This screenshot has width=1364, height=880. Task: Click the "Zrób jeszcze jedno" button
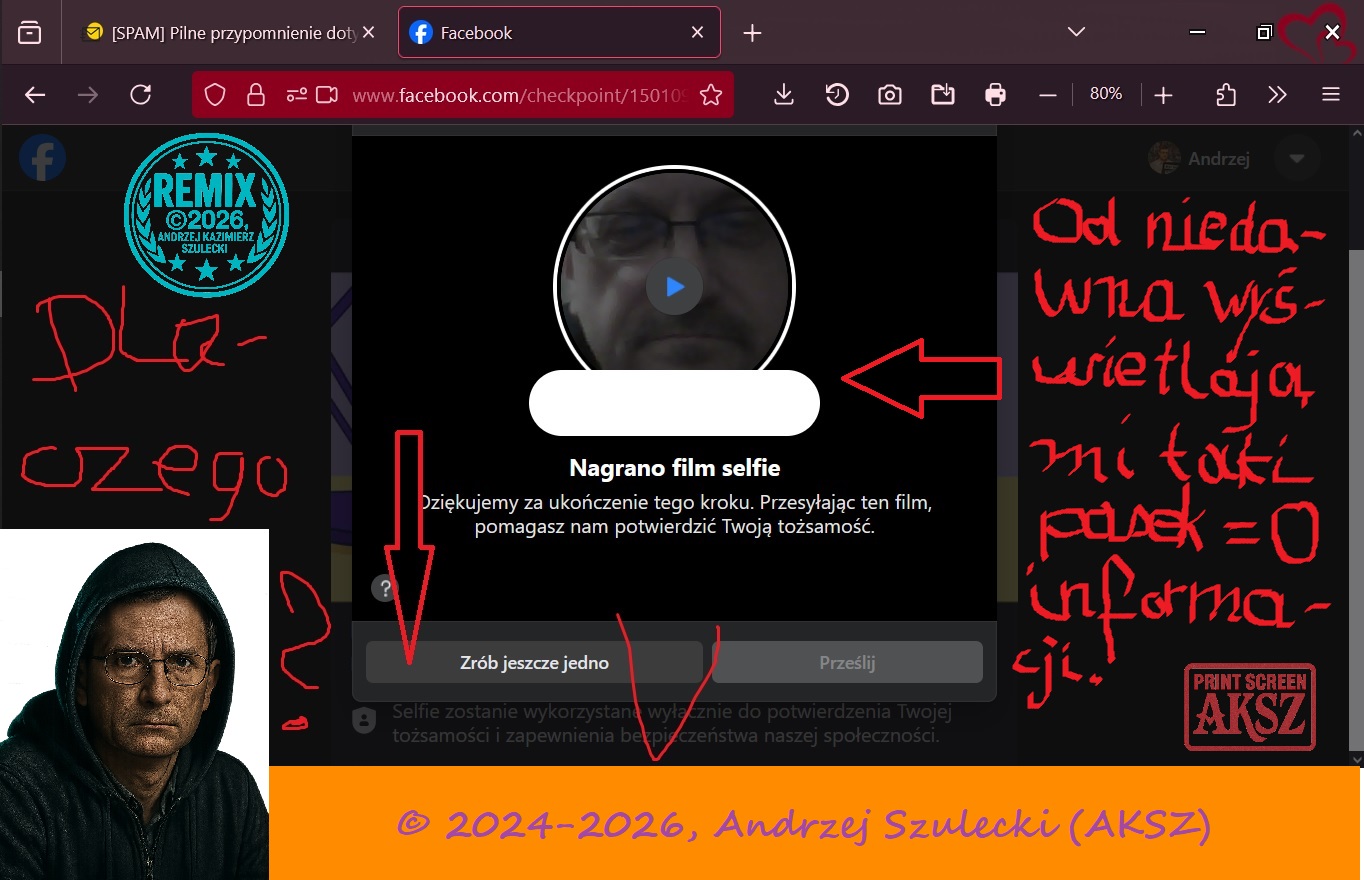pos(534,662)
